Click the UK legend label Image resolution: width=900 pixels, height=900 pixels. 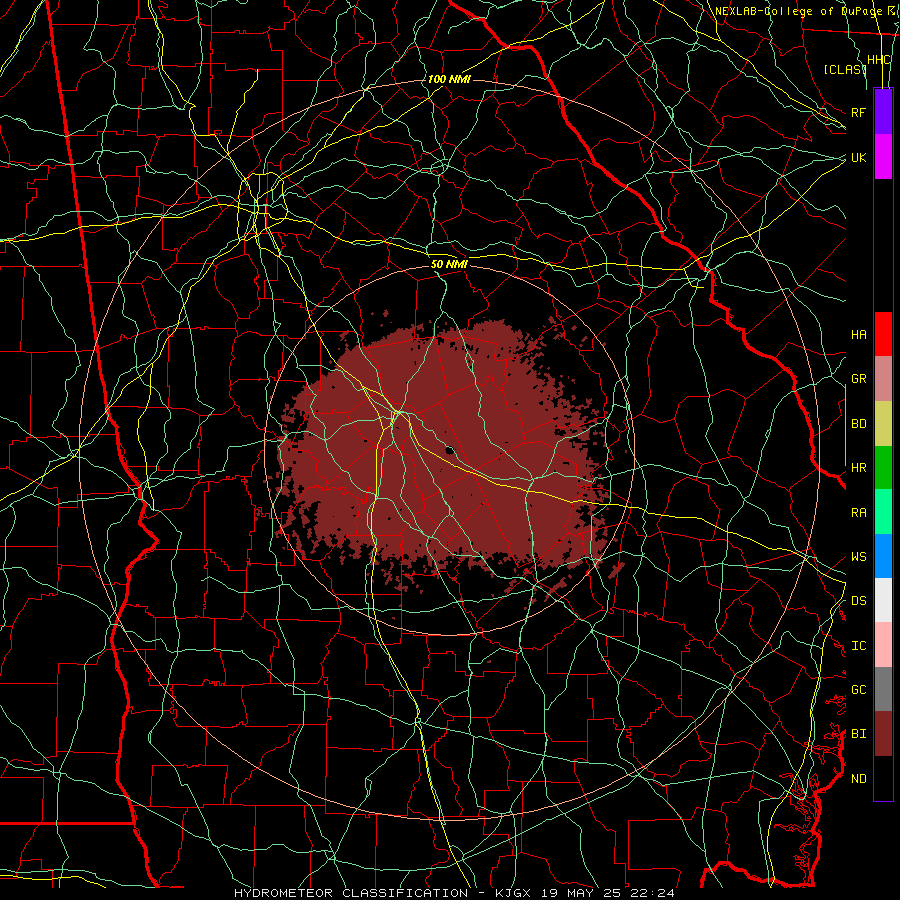tap(858, 157)
